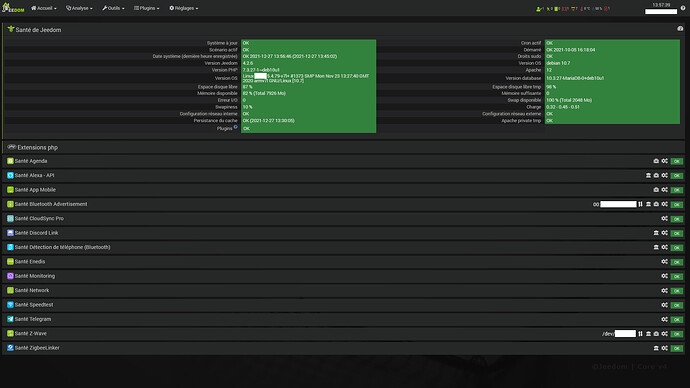Click the clock showing 13:57:39

point(661,5)
